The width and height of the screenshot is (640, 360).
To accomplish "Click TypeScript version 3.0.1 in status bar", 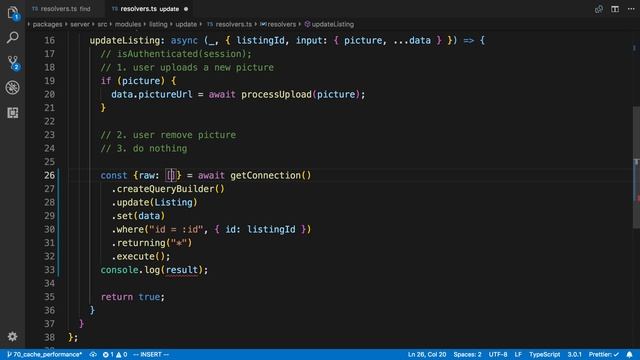I will [x=574, y=354].
